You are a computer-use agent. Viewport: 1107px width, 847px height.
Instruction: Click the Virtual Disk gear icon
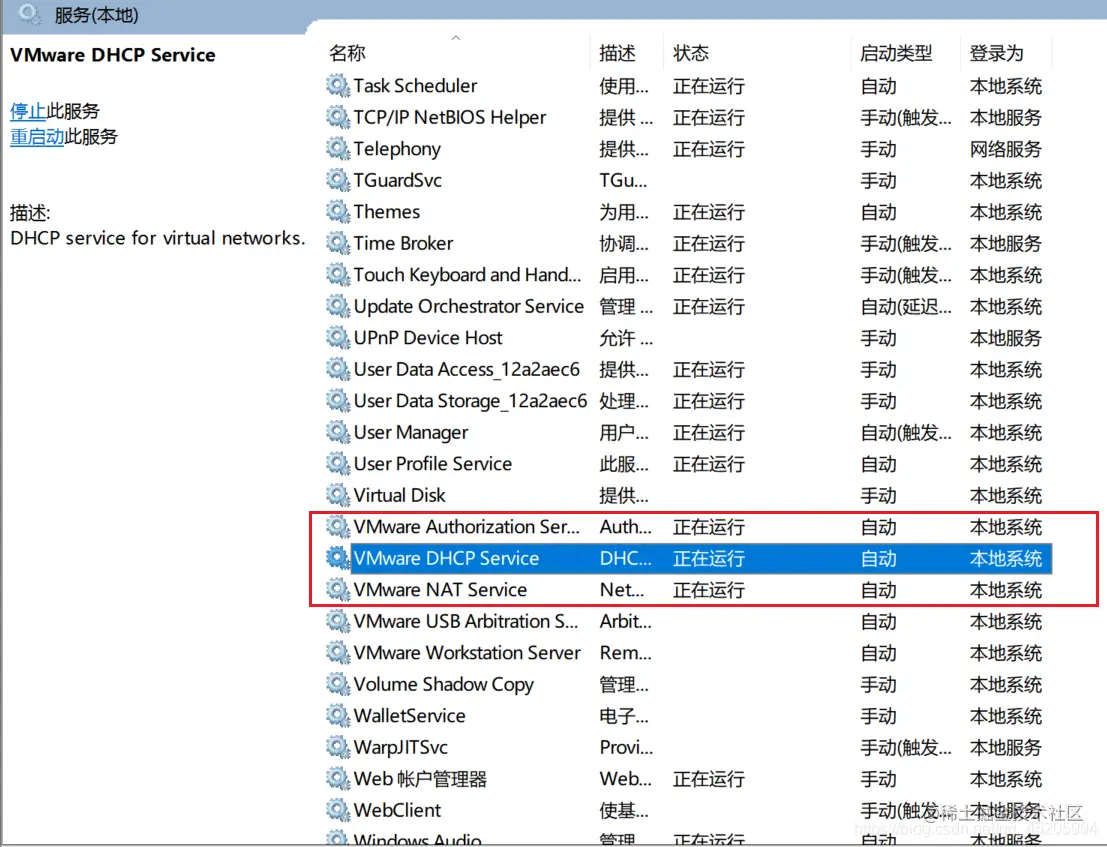pyautogui.click(x=337, y=495)
